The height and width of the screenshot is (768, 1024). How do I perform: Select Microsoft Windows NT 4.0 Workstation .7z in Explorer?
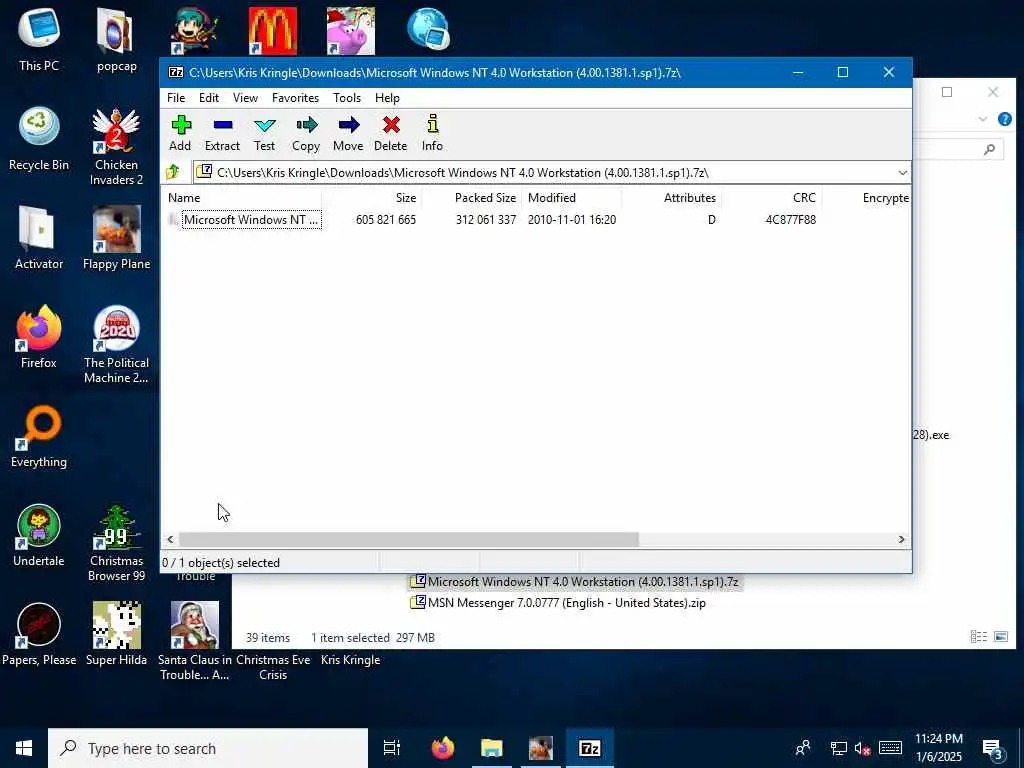point(575,582)
